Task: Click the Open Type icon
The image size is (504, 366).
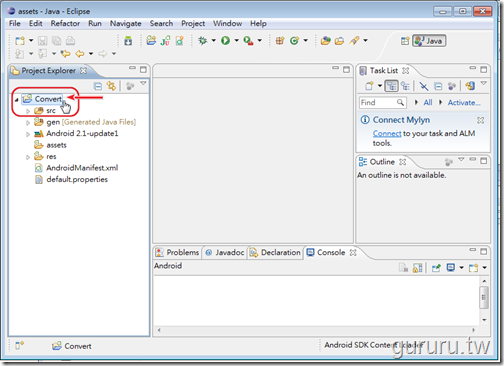Action: pyautogui.click(x=325, y=41)
